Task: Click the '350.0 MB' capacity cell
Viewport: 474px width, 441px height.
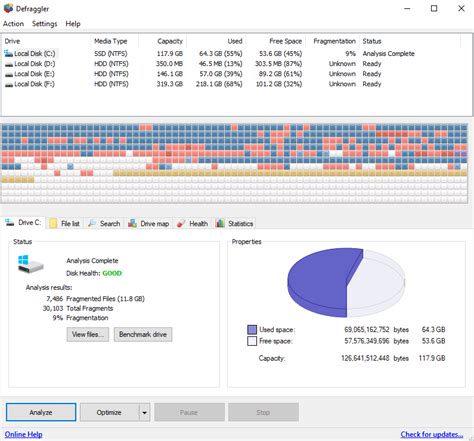Action: pyautogui.click(x=169, y=64)
